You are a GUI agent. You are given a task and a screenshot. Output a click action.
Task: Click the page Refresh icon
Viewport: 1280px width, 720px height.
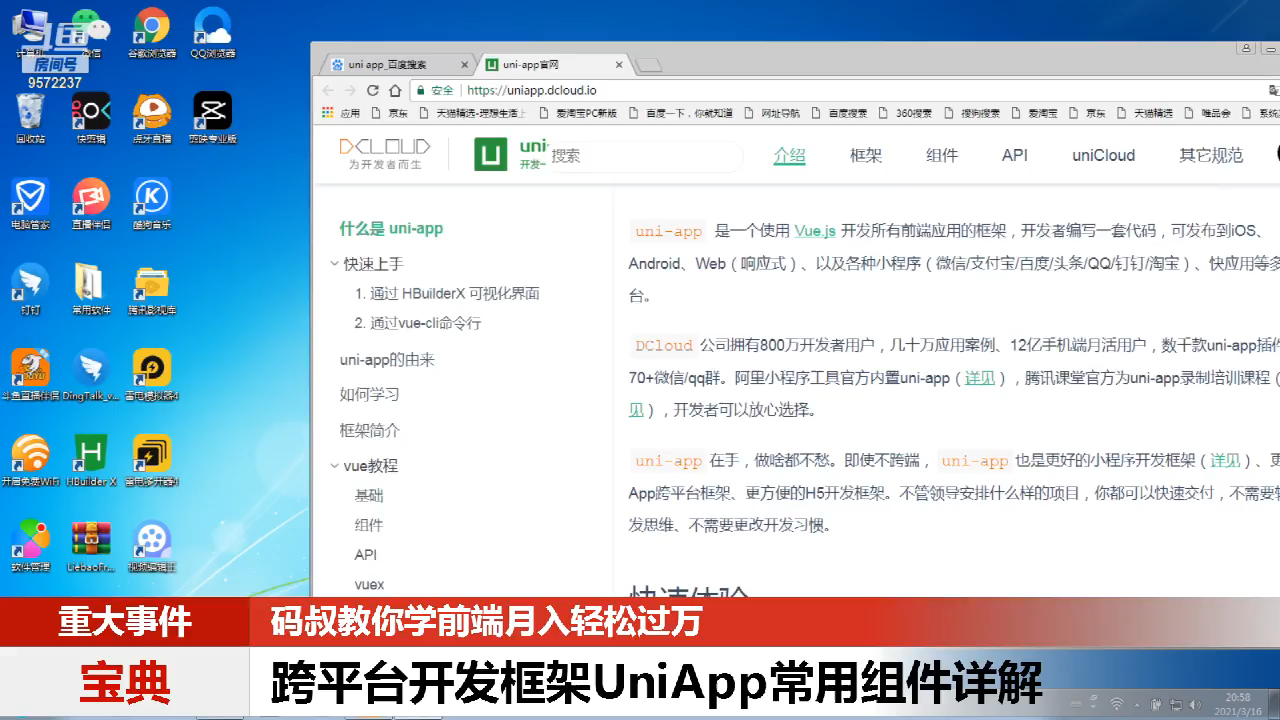pyautogui.click(x=372, y=90)
